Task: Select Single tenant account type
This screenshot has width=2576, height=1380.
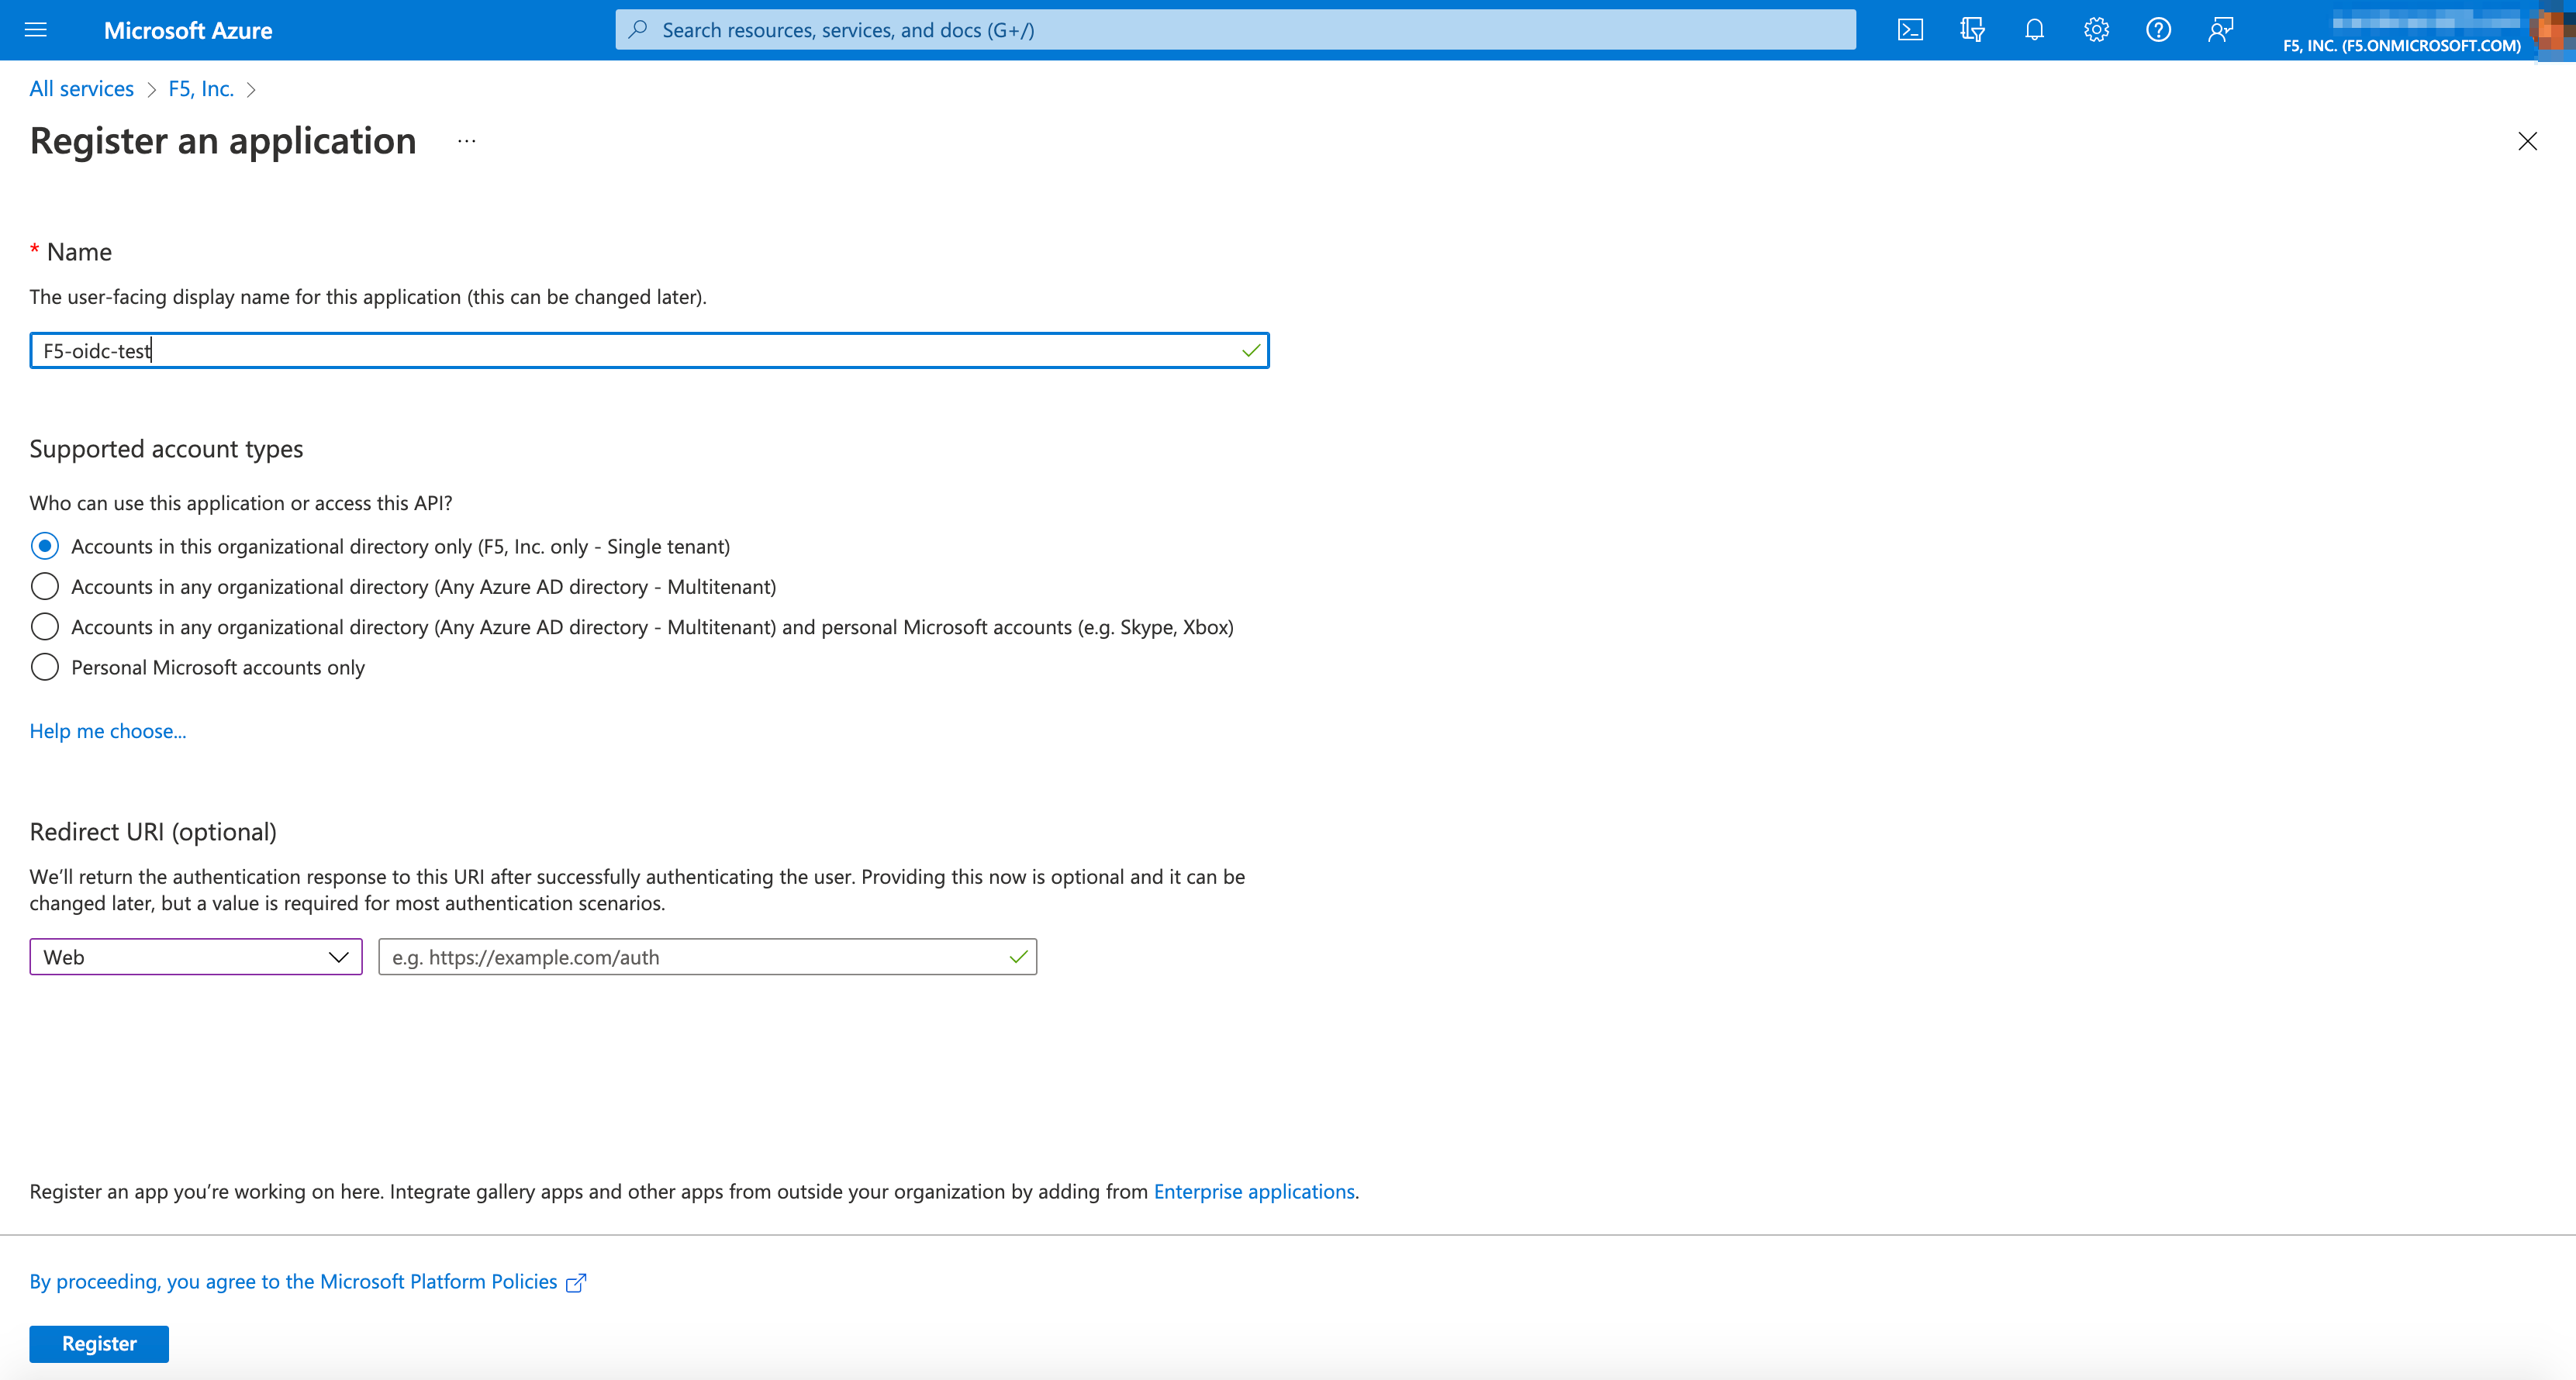Action: (x=45, y=546)
